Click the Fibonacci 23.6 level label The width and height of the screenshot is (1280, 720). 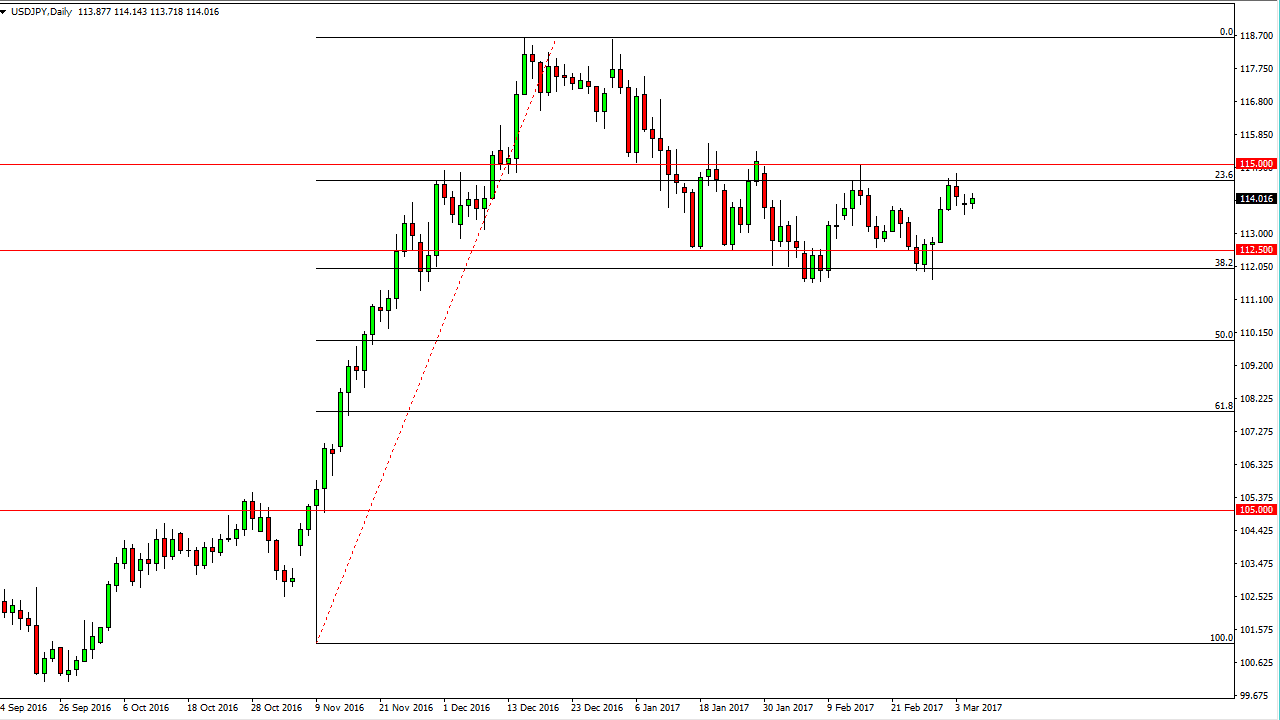pyautogui.click(x=1224, y=174)
